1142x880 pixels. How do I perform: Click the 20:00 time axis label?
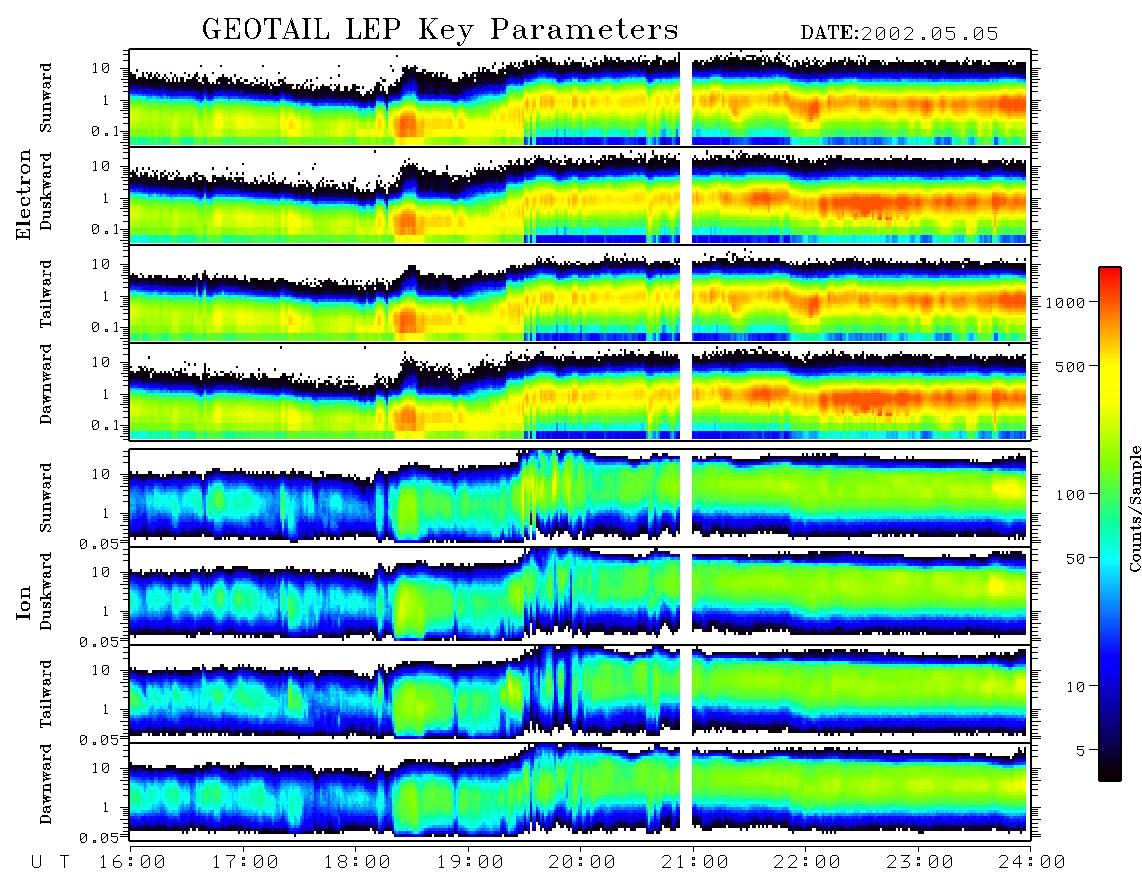coord(582,863)
